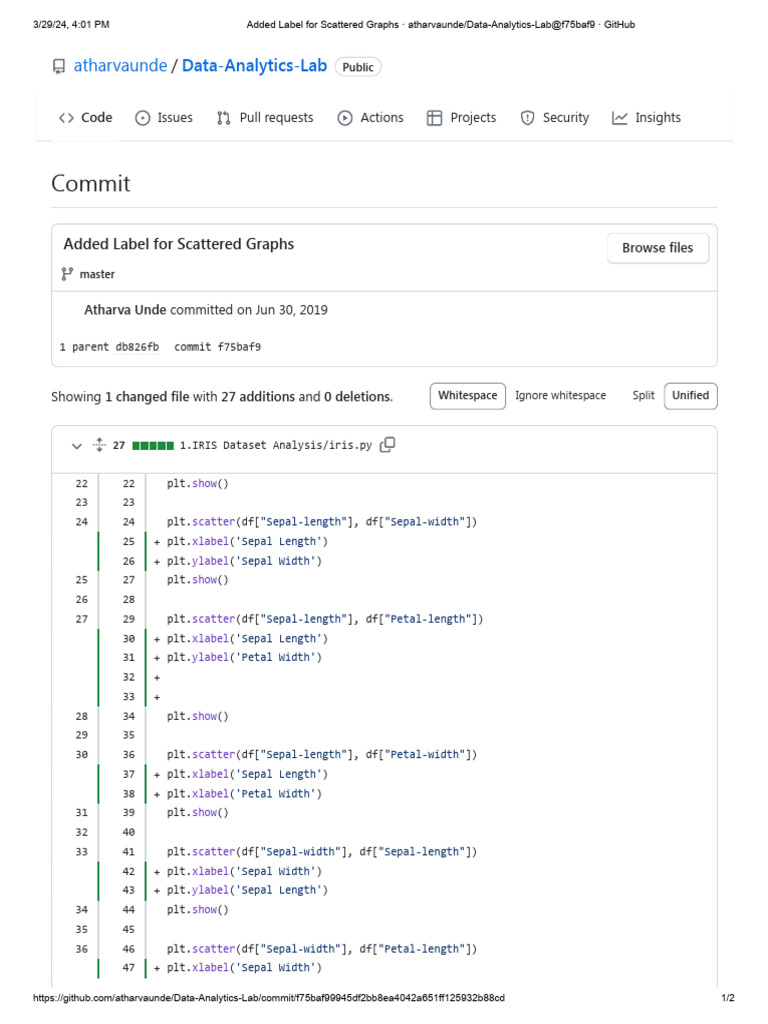
Task: Click the master branch icon
Action: click(67, 274)
